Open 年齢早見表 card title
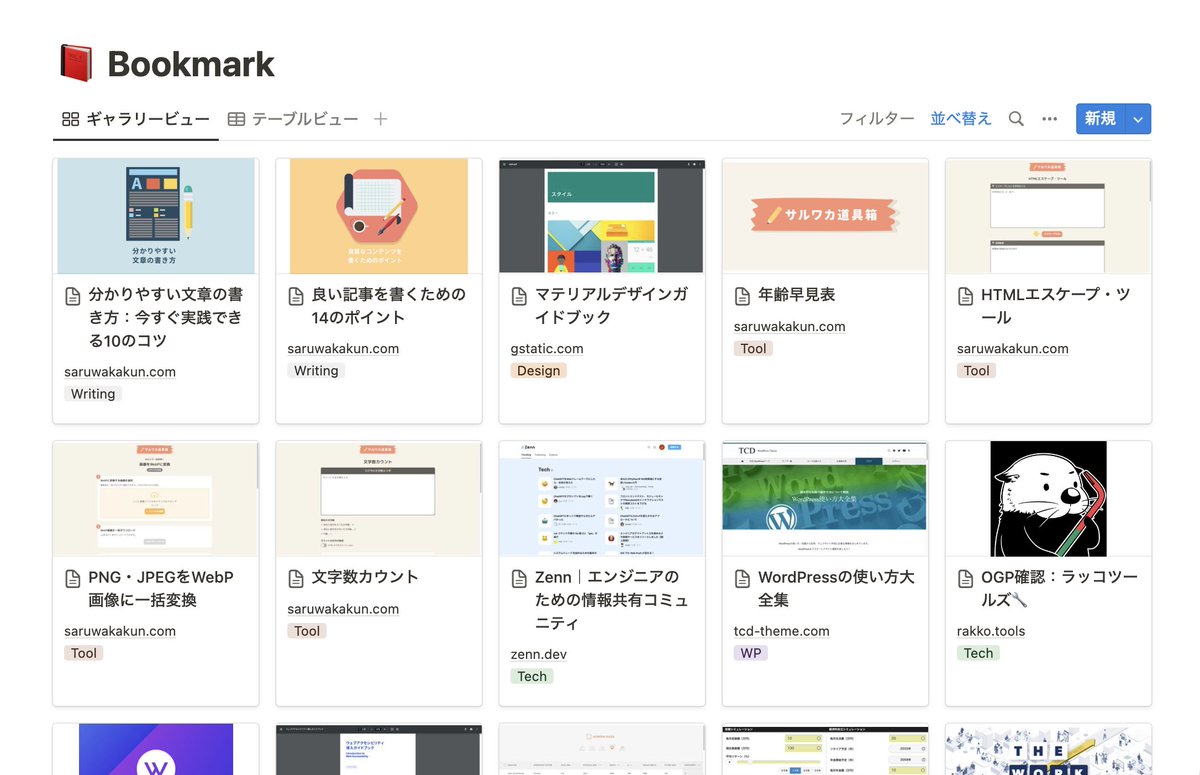 click(796, 295)
